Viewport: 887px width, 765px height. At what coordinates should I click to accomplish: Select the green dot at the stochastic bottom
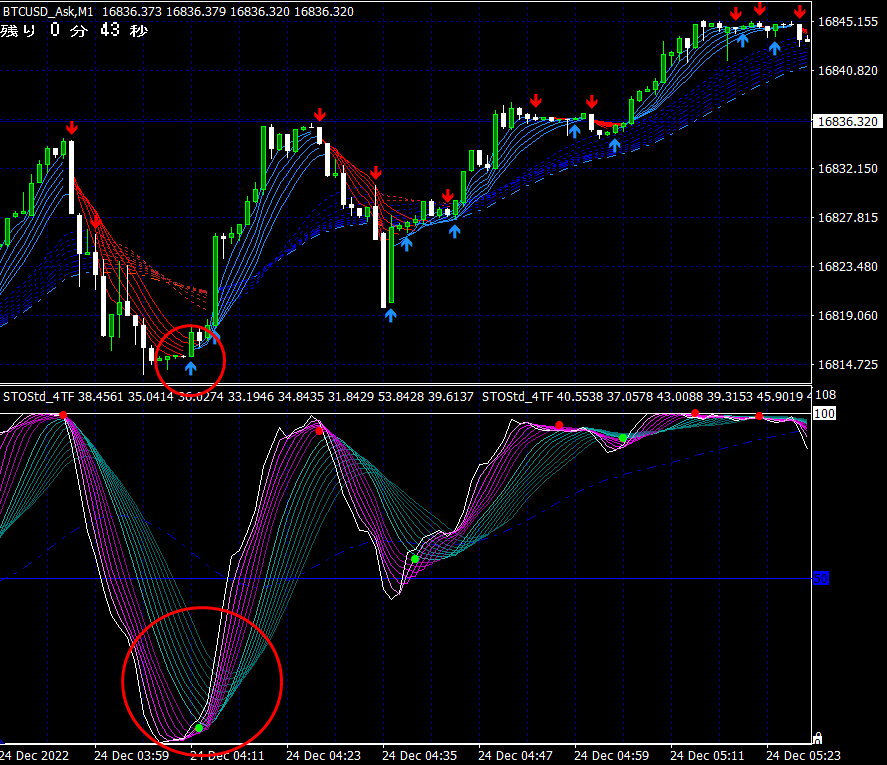tap(199, 728)
